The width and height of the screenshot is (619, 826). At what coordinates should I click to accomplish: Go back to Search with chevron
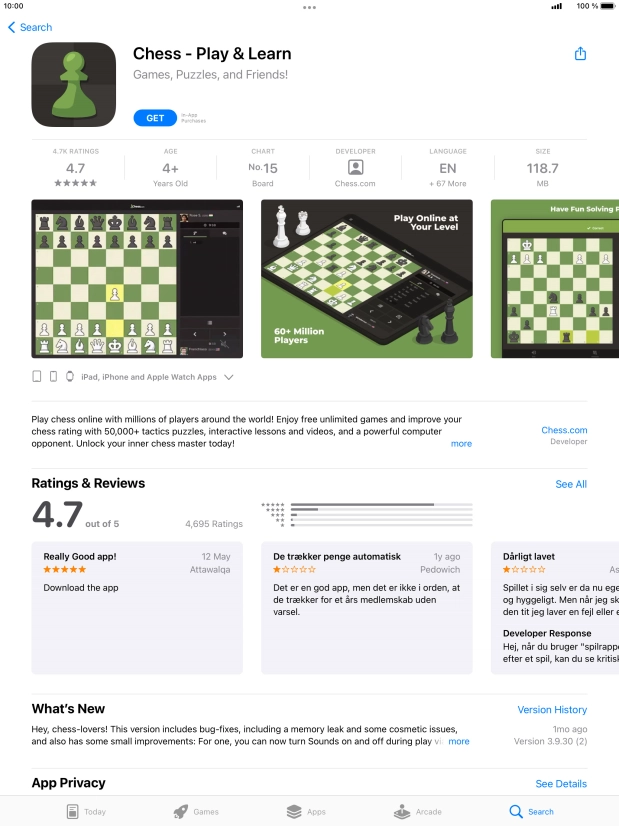[30, 27]
